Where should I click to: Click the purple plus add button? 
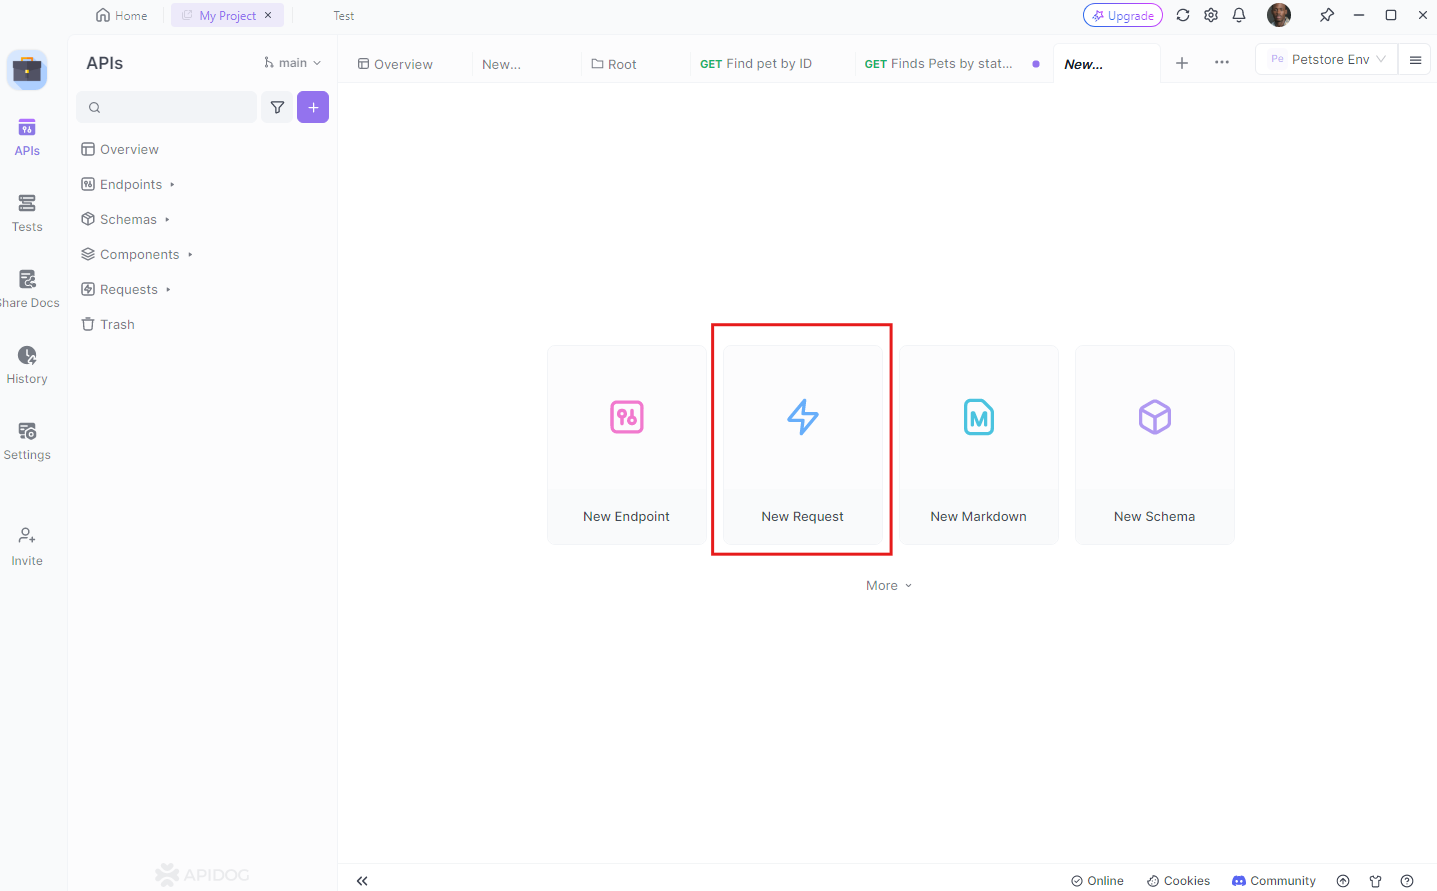click(x=313, y=107)
